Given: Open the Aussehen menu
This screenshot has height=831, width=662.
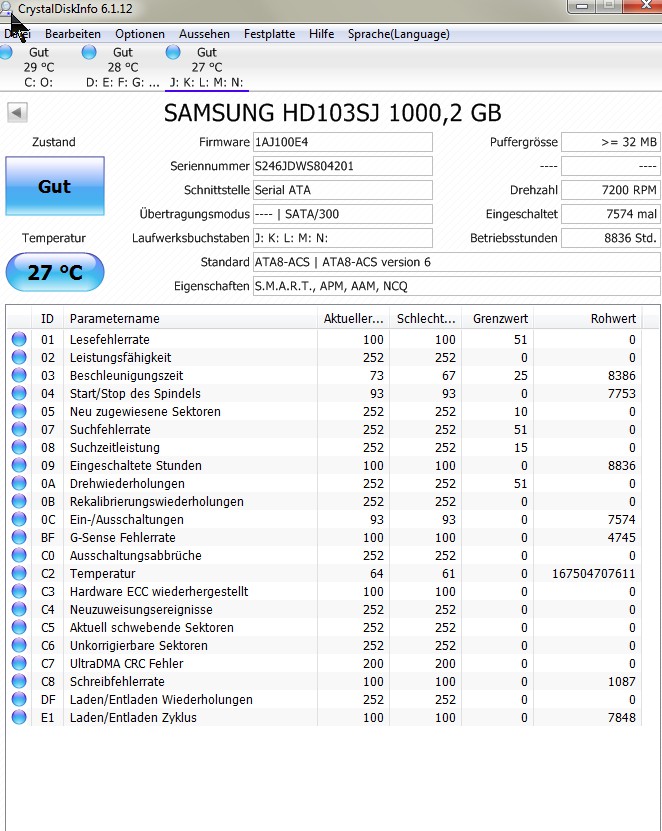Looking at the screenshot, I should coord(204,34).
